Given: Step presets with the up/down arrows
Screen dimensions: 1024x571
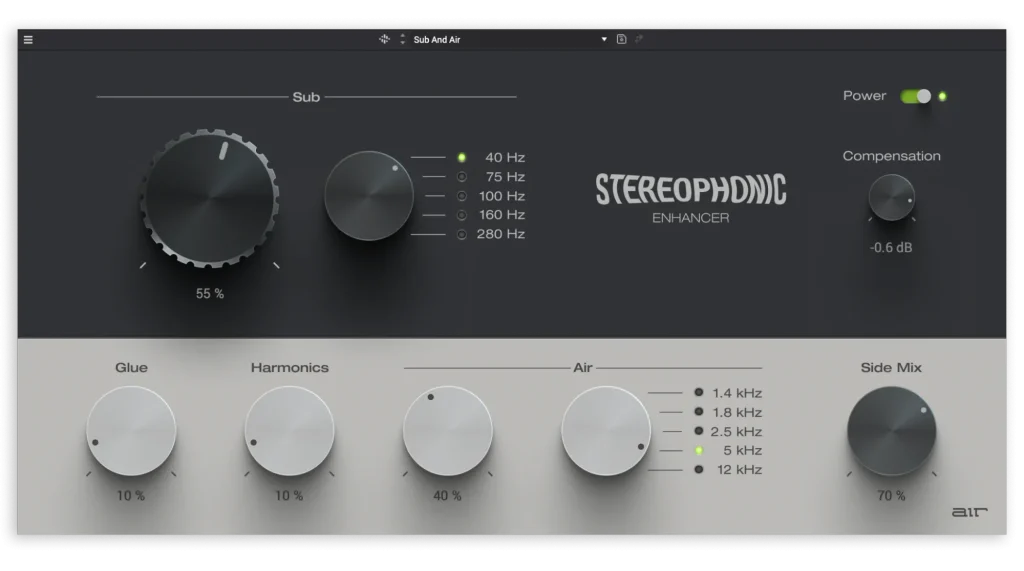Looking at the screenshot, I should [x=403, y=39].
